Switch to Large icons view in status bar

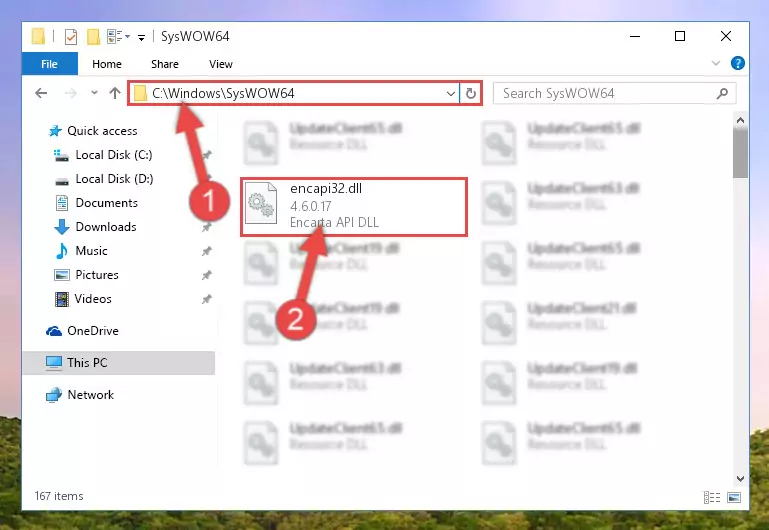[x=734, y=498]
